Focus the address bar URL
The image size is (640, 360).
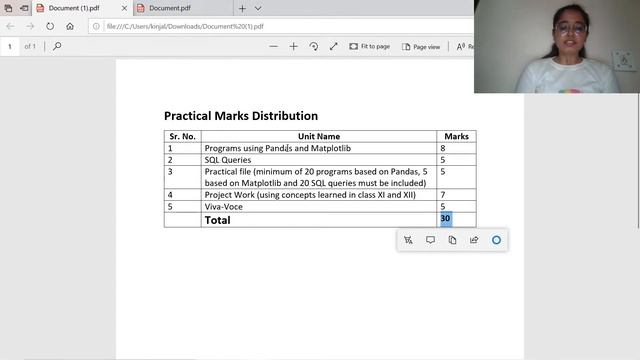185,26
